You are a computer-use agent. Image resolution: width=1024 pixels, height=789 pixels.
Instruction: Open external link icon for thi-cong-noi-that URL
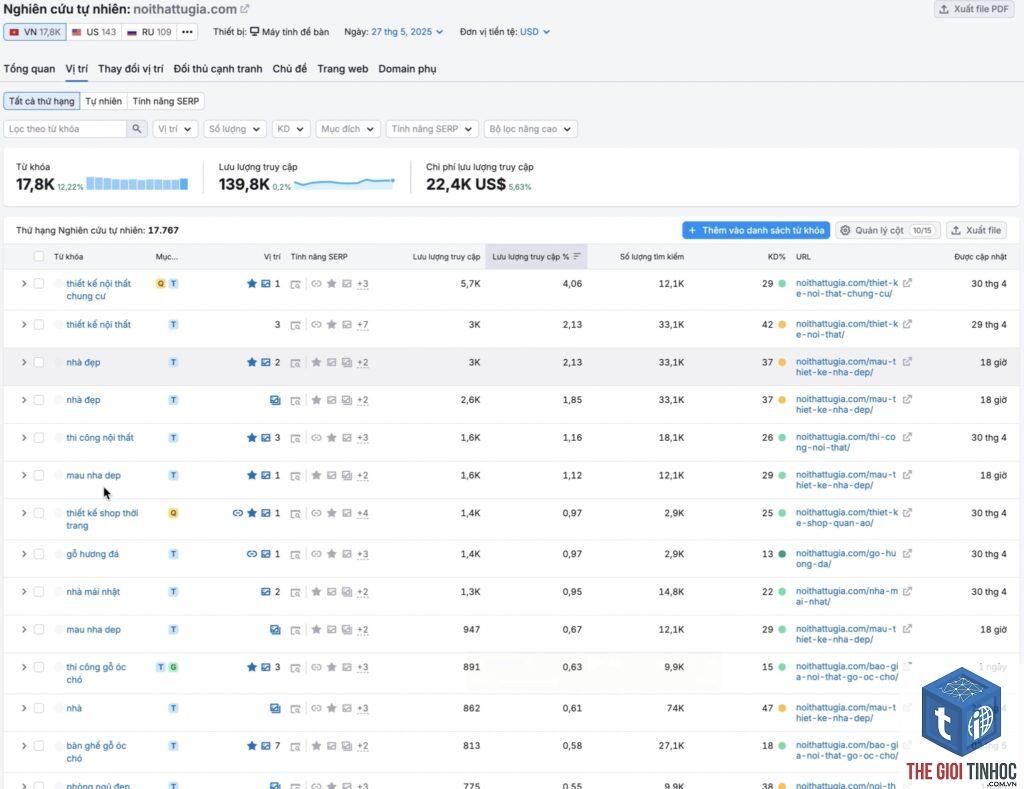click(907, 437)
